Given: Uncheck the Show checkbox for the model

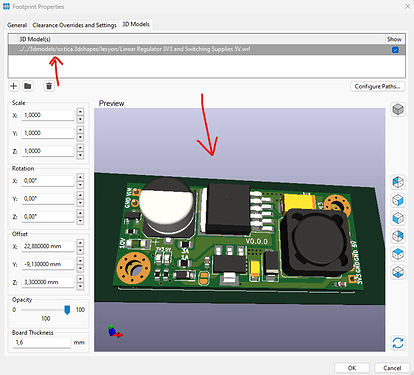Looking at the screenshot, I should [395, 50].
